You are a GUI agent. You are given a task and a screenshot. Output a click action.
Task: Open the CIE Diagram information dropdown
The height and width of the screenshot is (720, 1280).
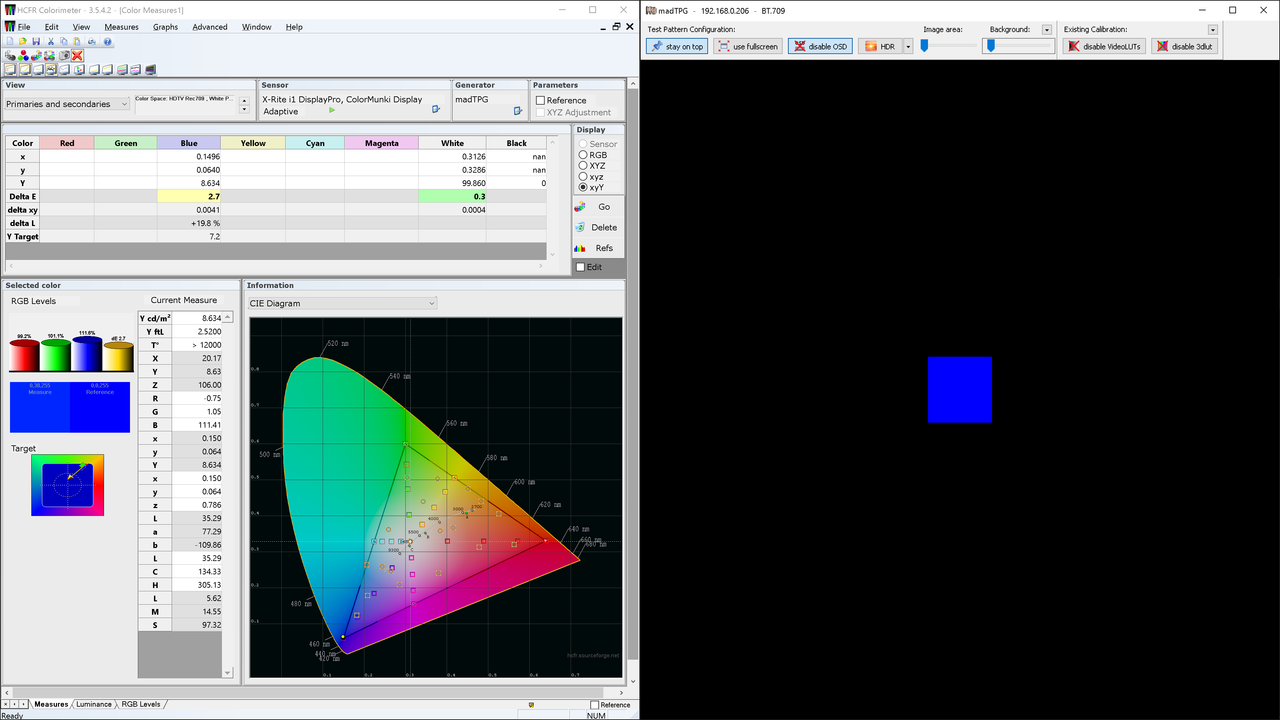click(342, 303)
